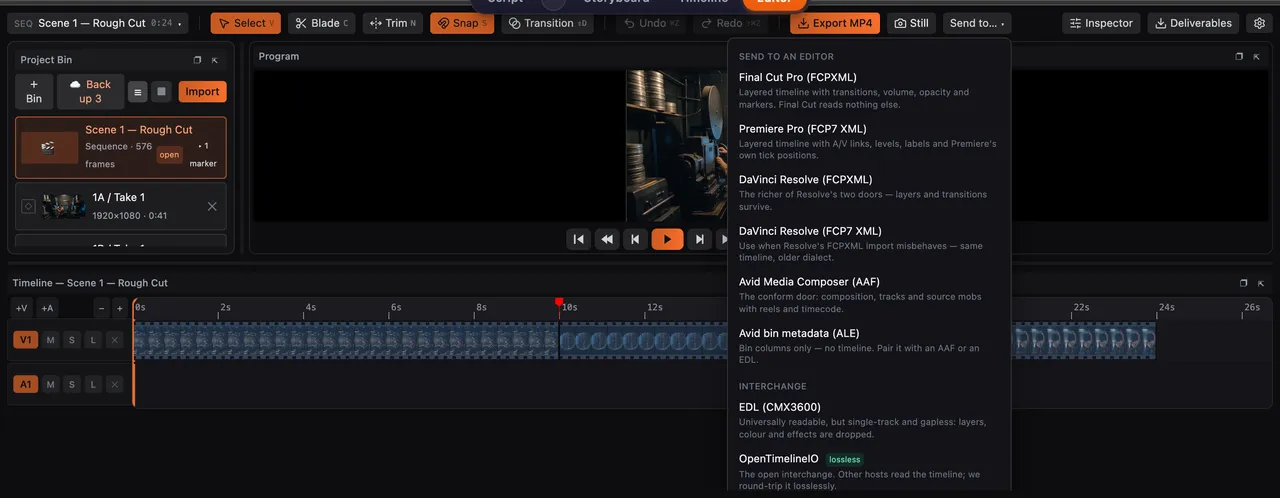Export the sequence as MP4
Image resolution: width=1280 pixels, height=498 pixels.
point(835,23)
